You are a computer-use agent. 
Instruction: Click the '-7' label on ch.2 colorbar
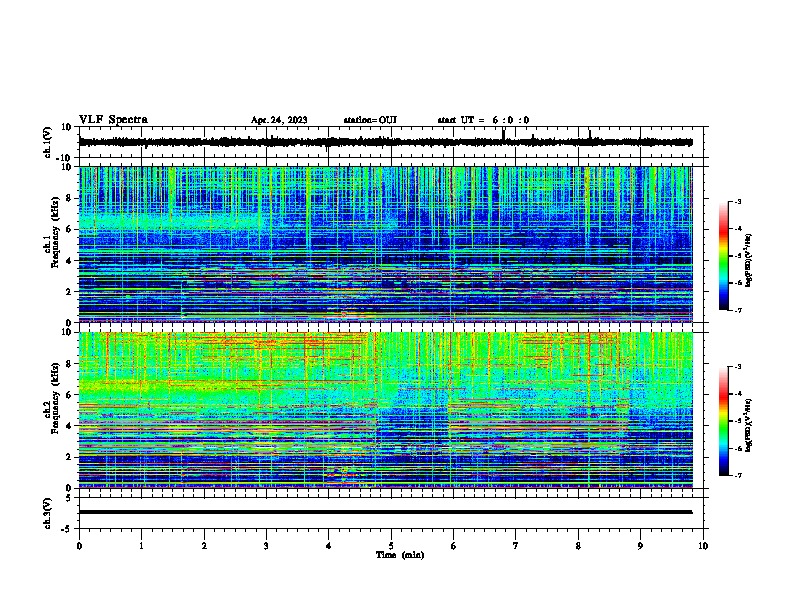pyautogui.click(x=737, y=475)
